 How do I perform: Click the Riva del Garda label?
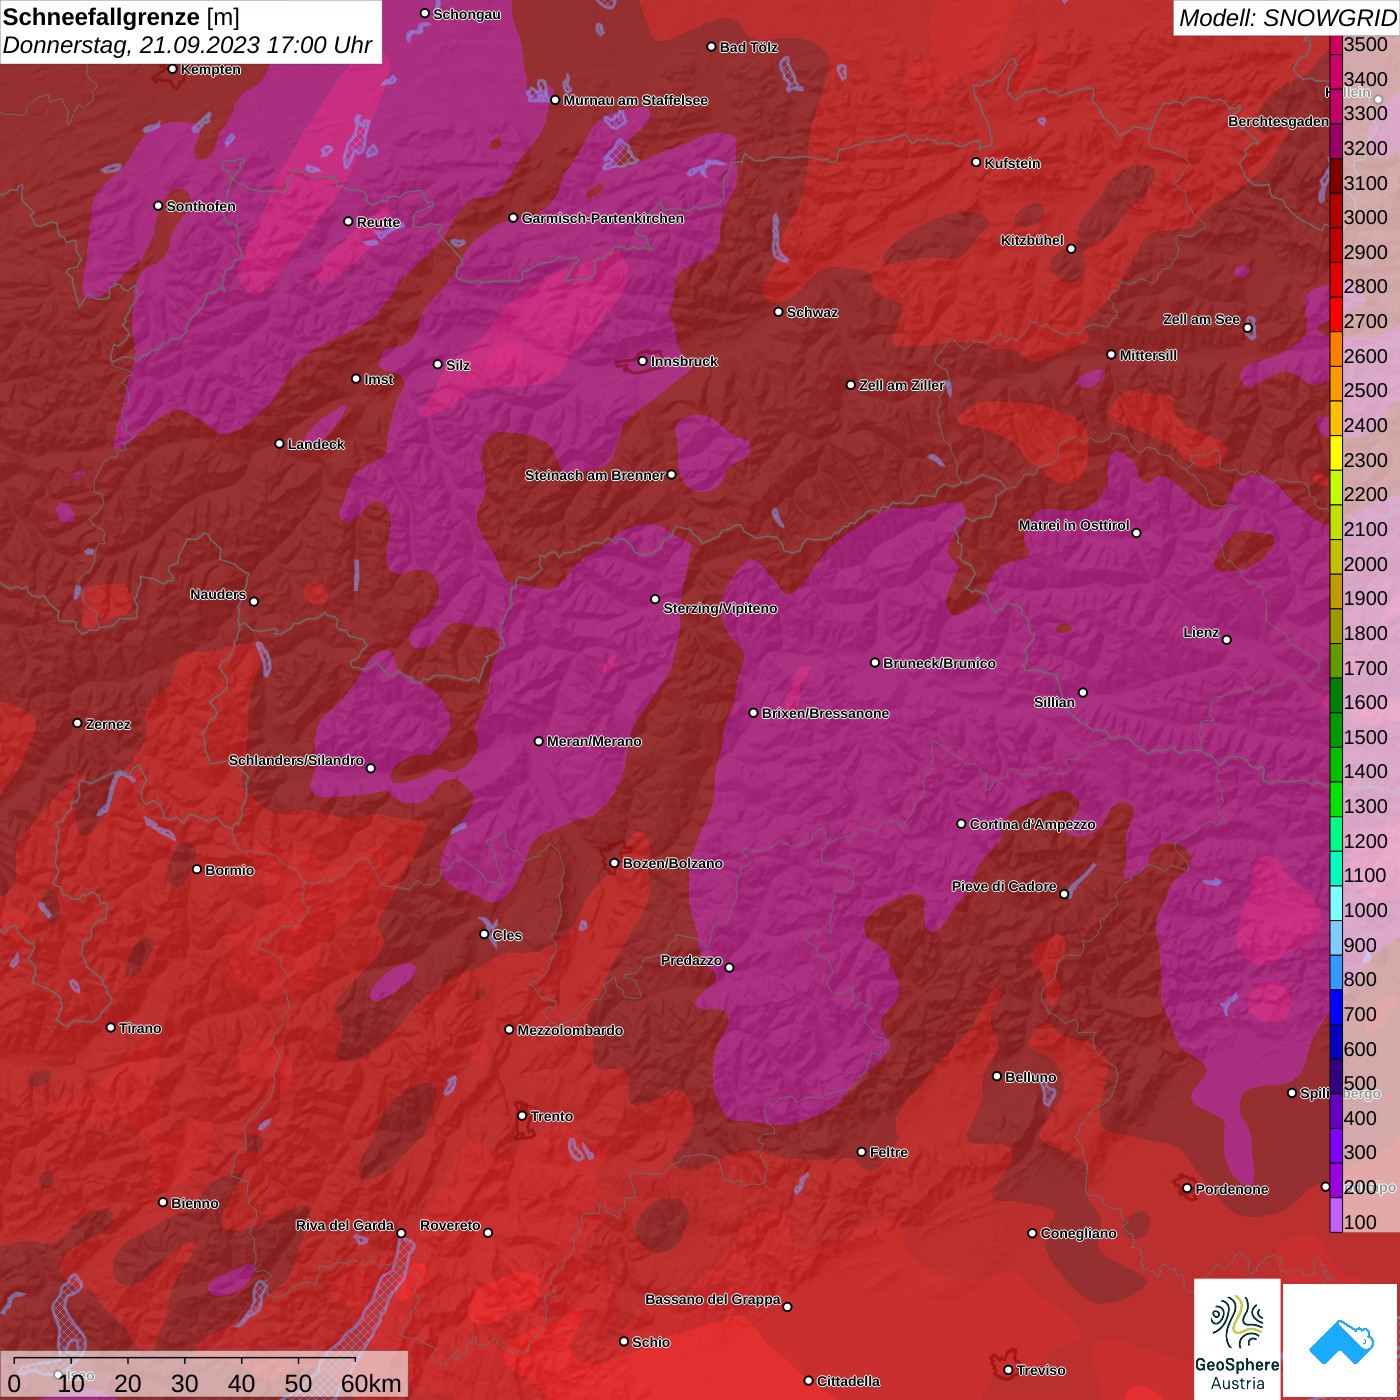click(345, 1225)
